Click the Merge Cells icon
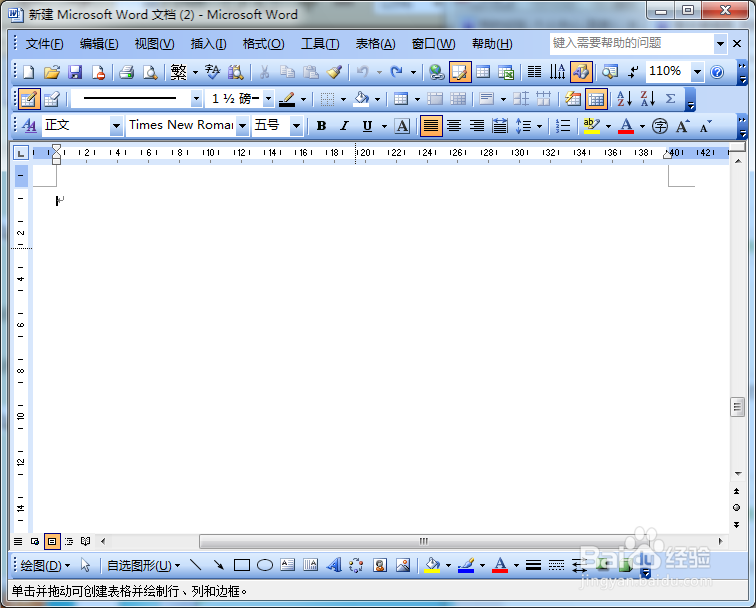Screen dimensions: 756x608 435,99
